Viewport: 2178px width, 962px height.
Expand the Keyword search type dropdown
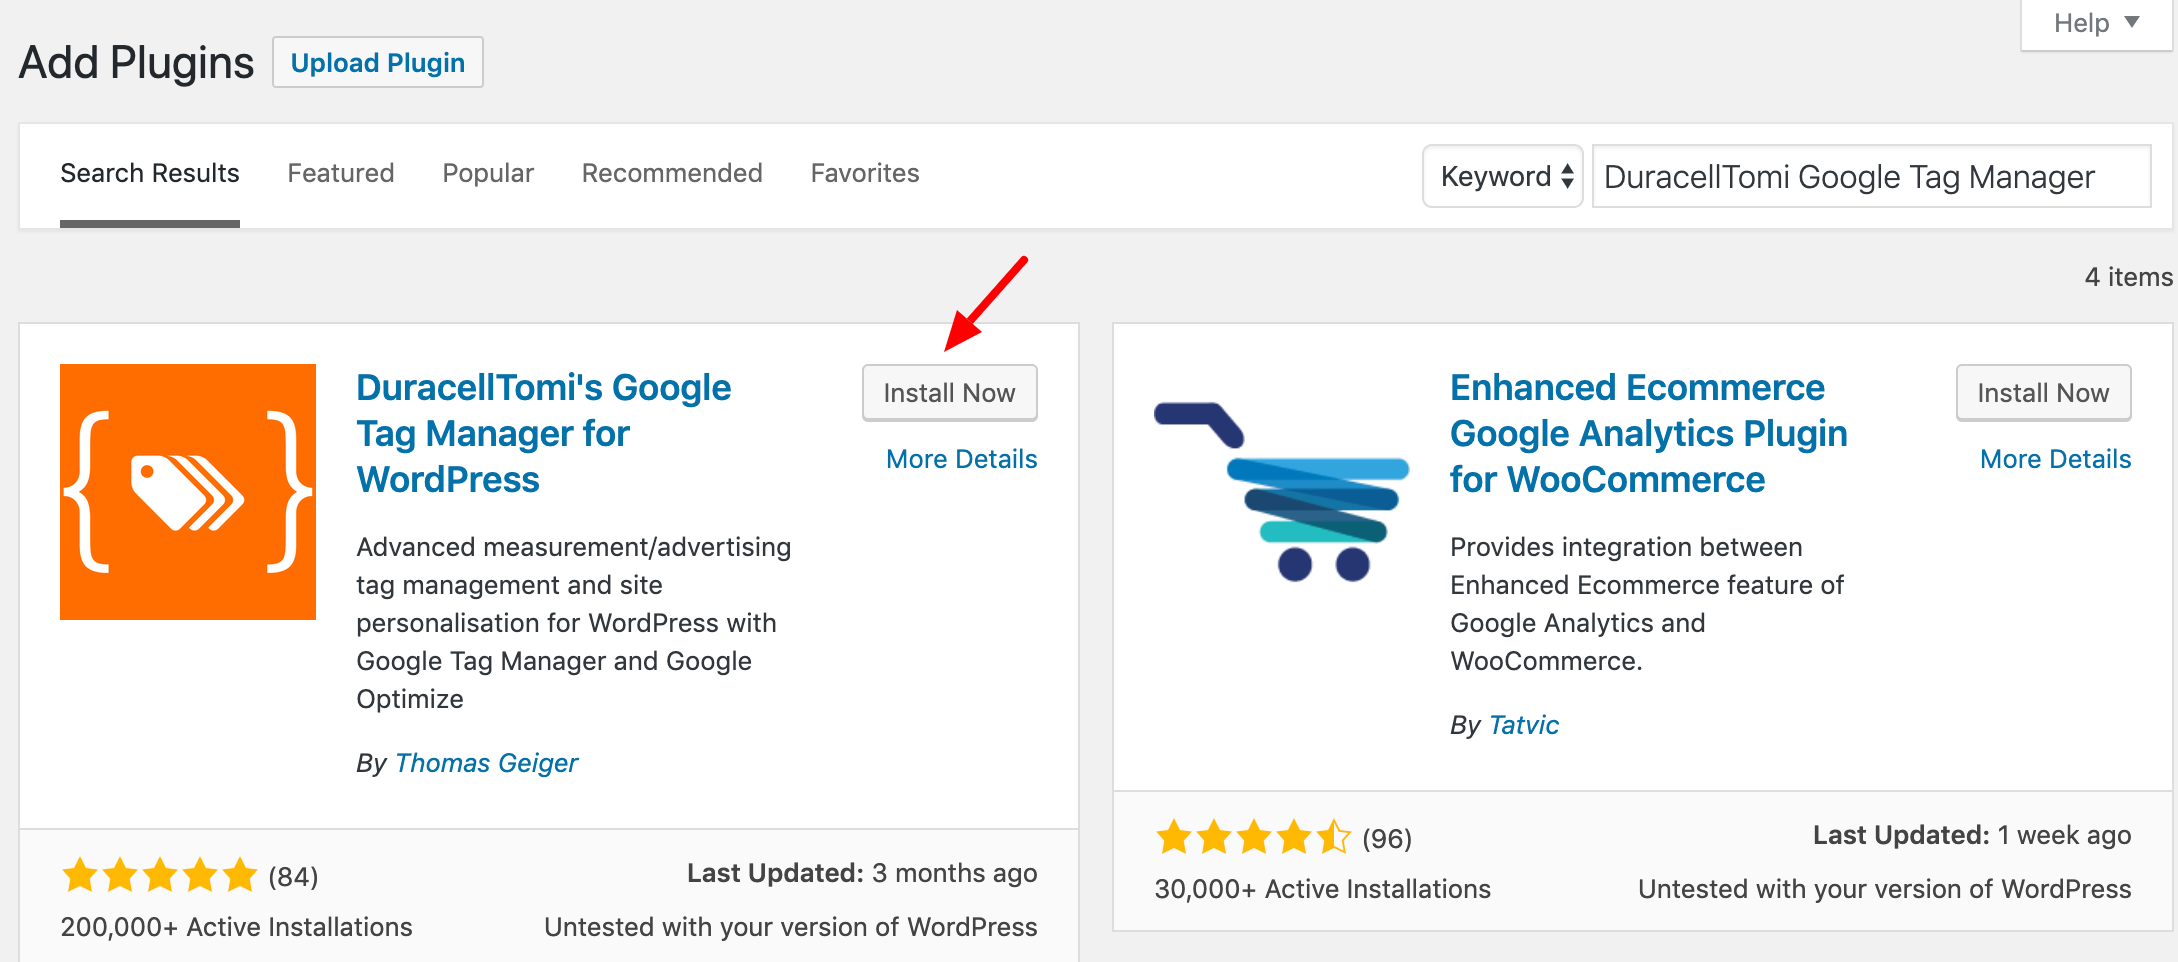1503,176
